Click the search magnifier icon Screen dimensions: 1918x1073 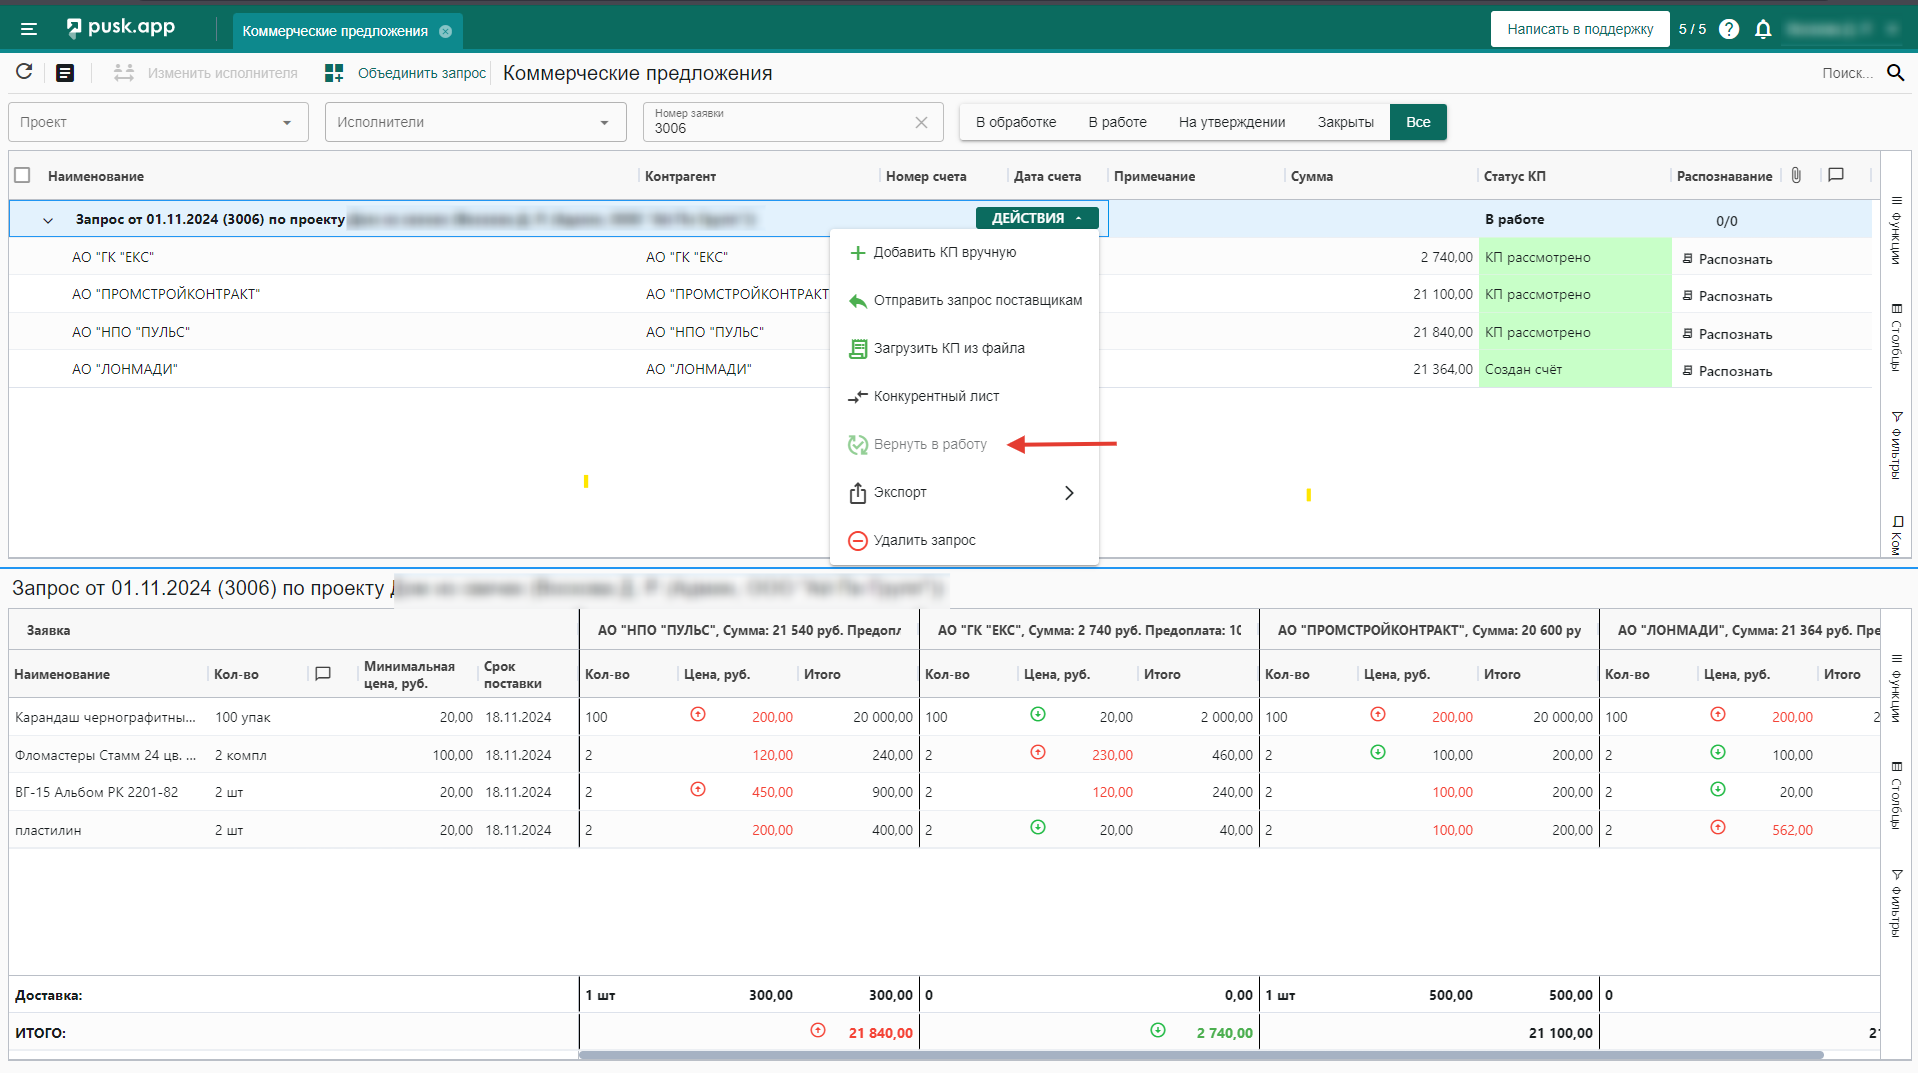tap(1895, 72)
